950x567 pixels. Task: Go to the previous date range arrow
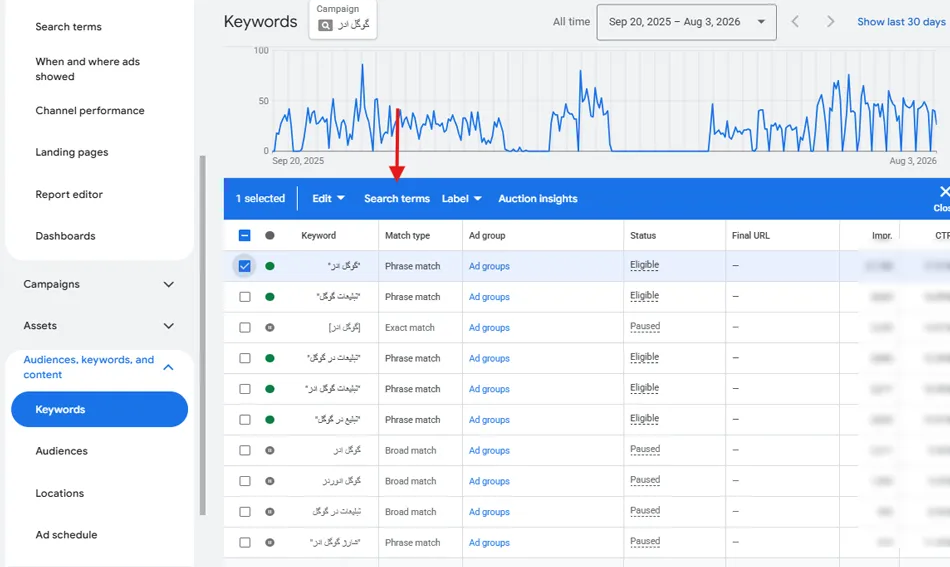795,22
